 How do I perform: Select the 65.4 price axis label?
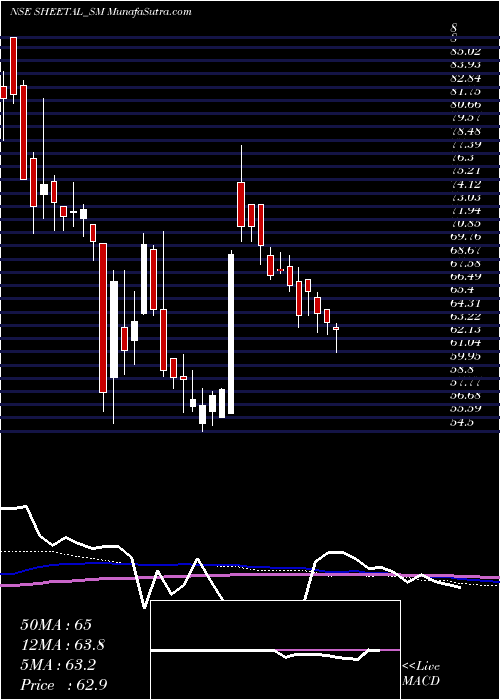[x=462, y=289]
